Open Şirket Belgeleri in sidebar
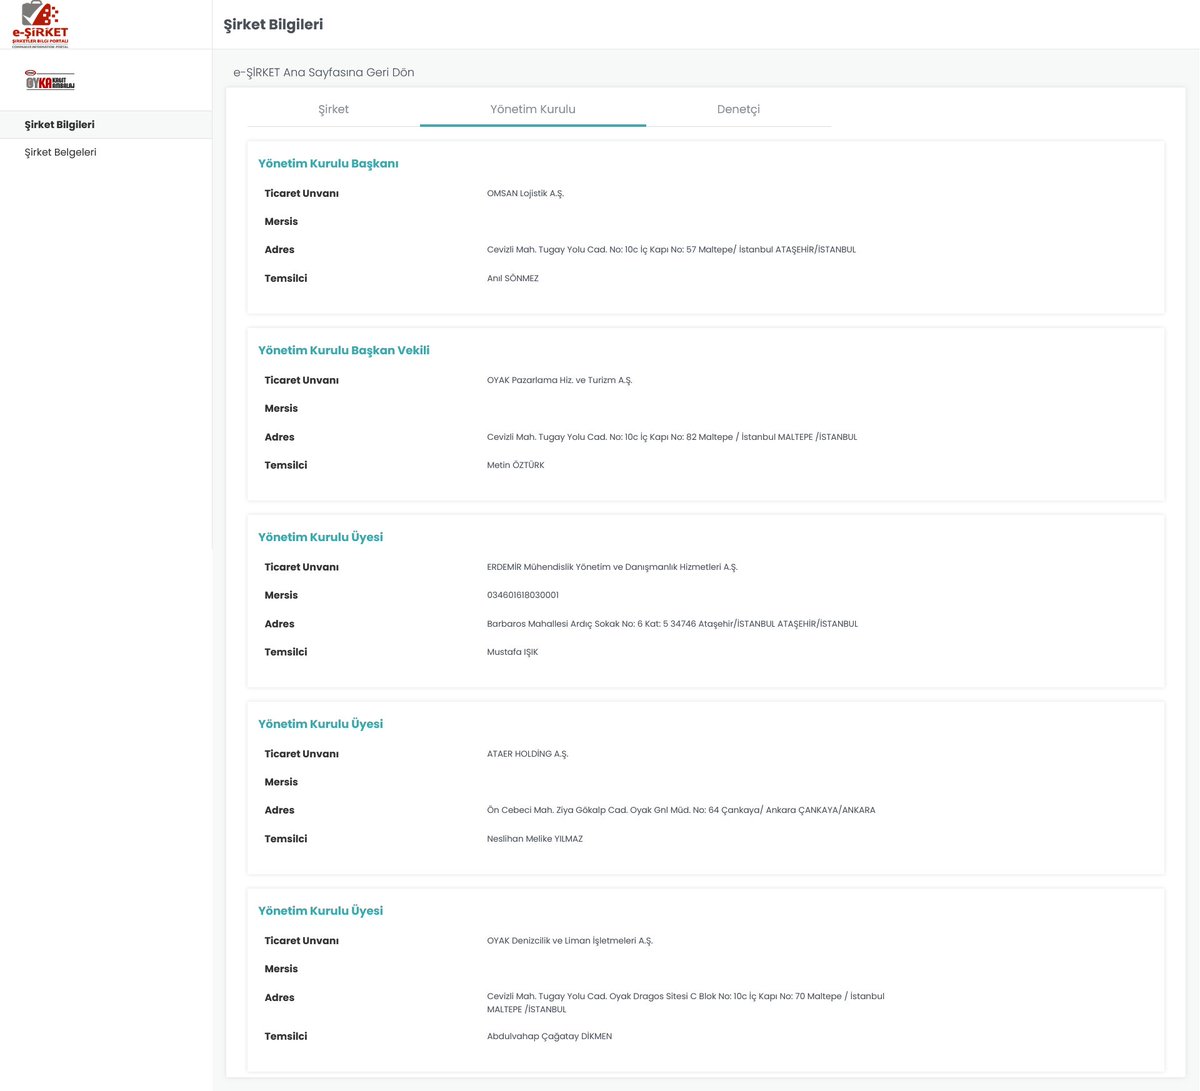 point(61,153)
